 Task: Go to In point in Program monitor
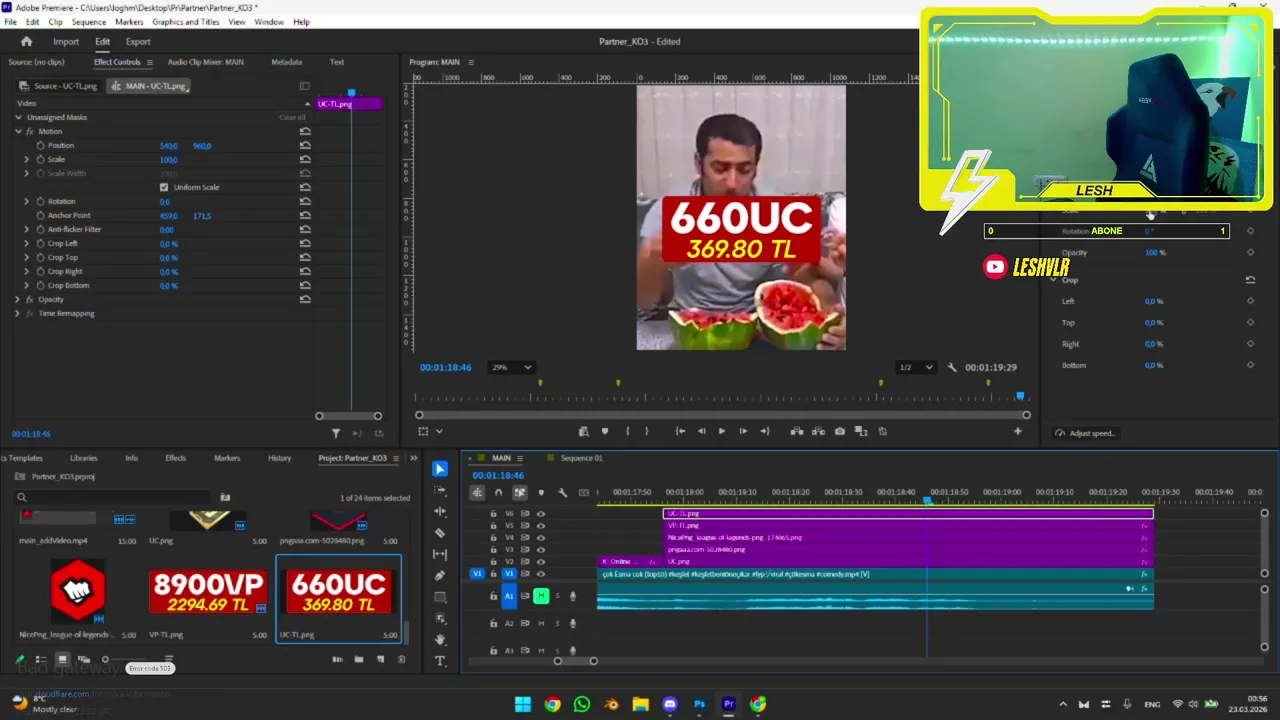click(680, 431)
